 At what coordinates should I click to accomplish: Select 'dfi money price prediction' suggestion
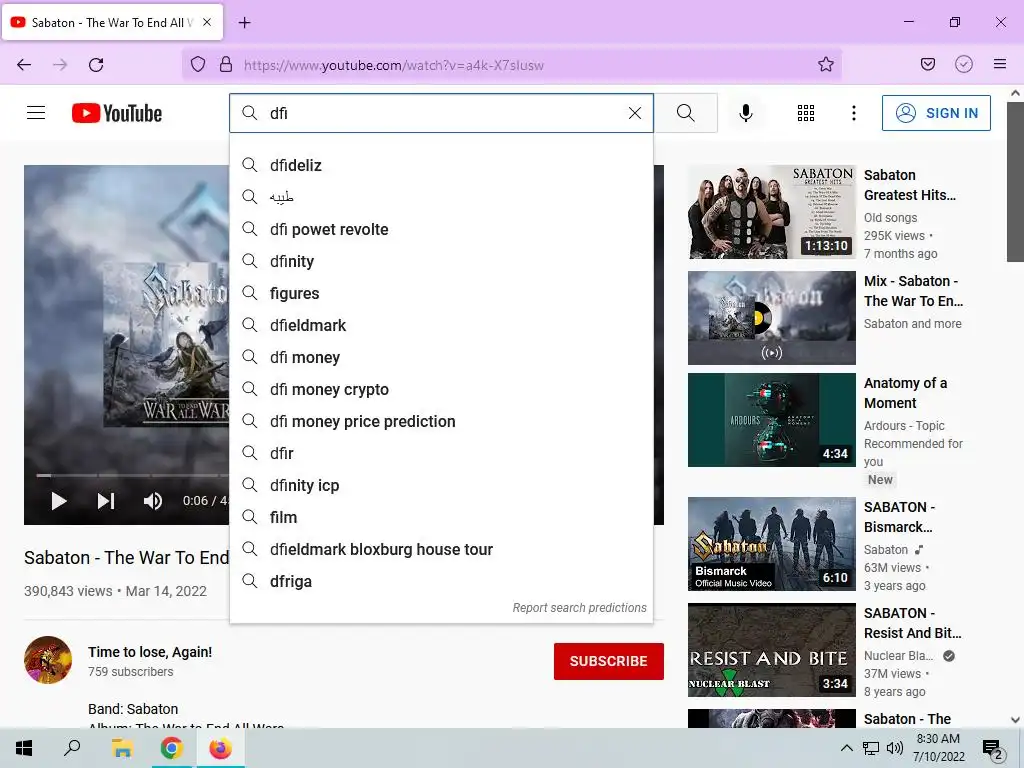point(441,421)
